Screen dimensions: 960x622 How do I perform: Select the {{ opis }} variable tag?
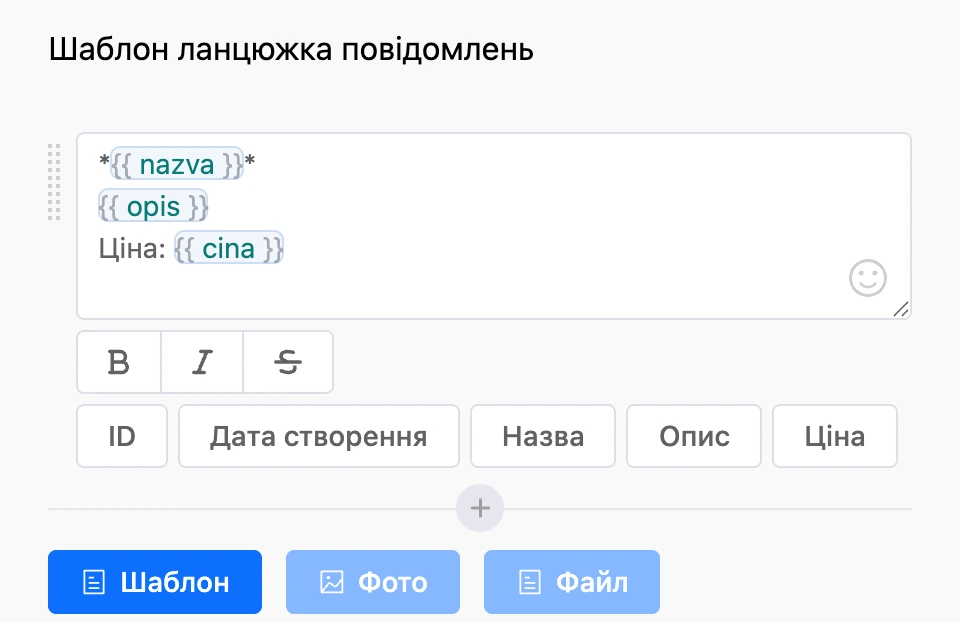tap(153, 206)
